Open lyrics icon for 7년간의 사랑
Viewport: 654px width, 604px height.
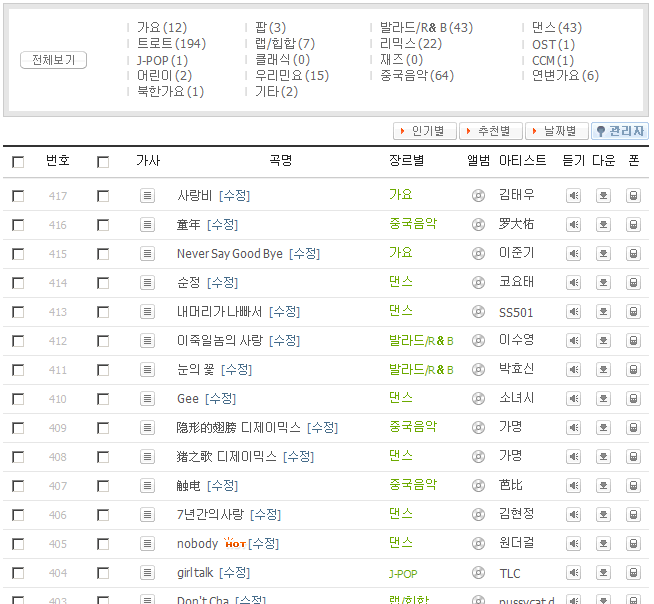(x=147, y=515)
